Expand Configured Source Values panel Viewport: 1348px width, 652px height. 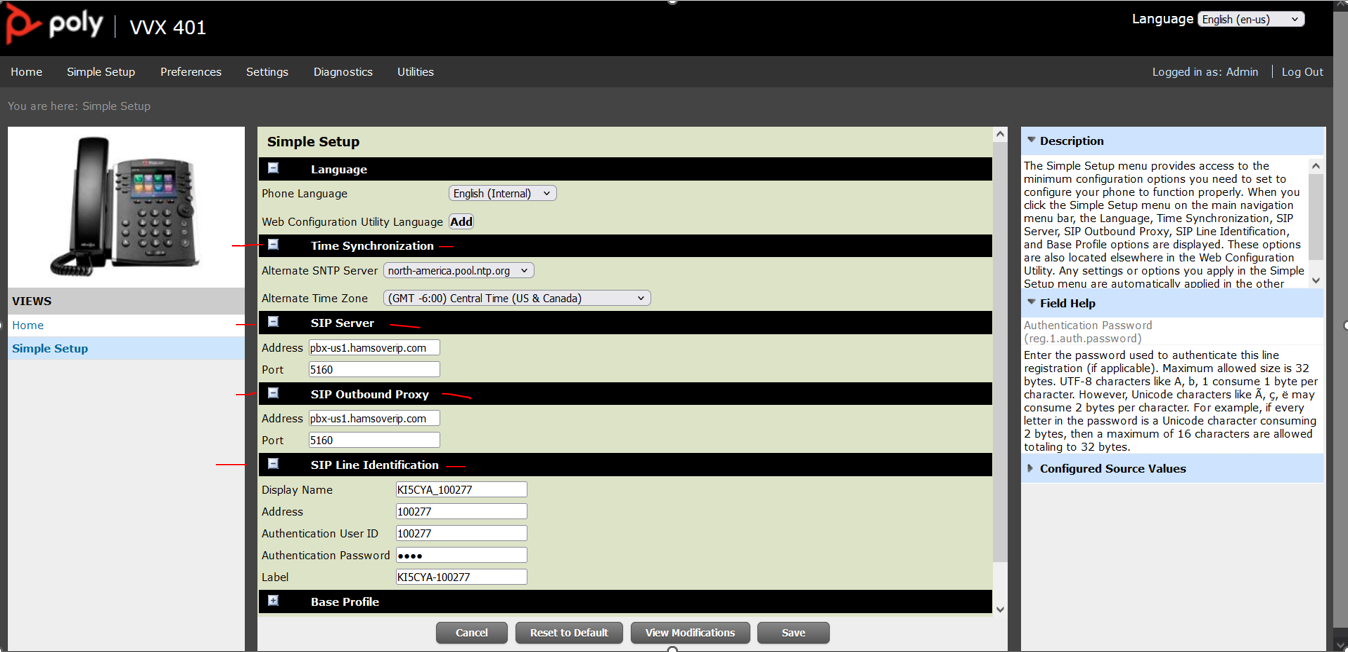(1031, 468)
